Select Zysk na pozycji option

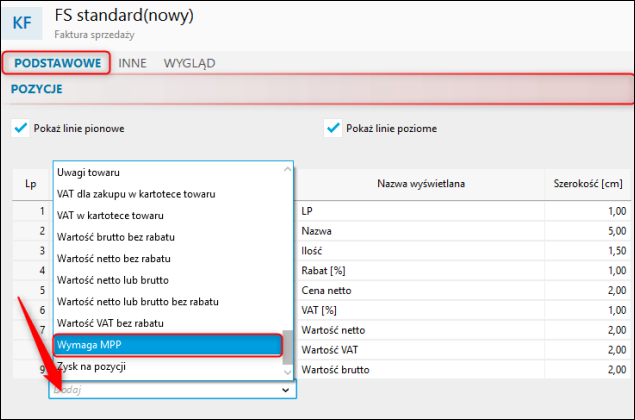168,367
